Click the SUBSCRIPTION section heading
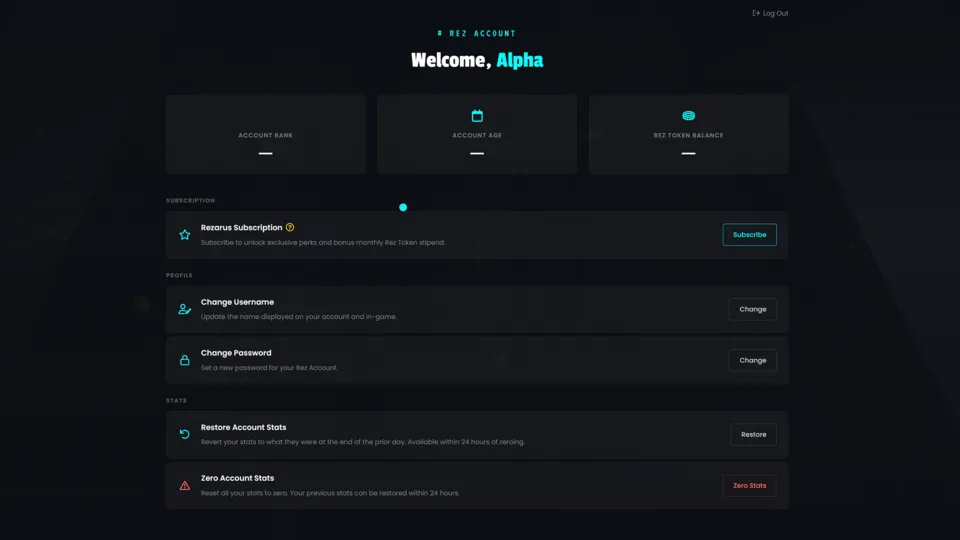 190,201
